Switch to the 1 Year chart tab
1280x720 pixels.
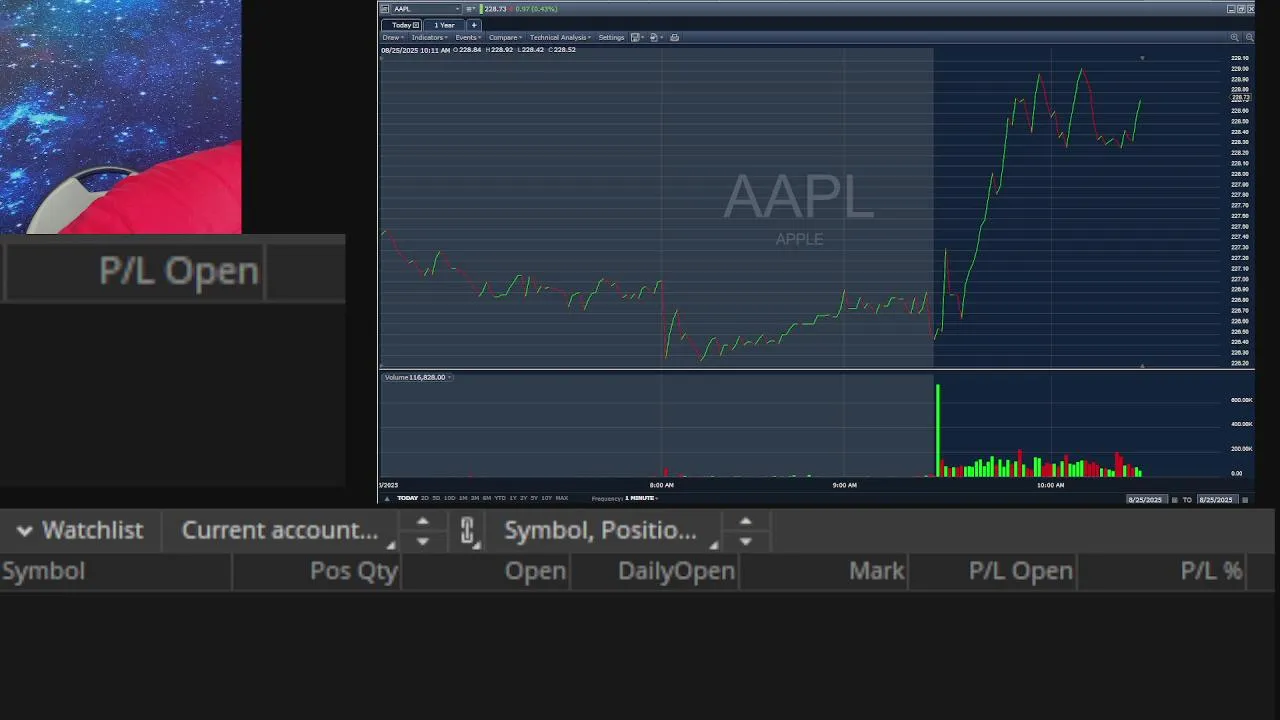[x=444, y=25]
